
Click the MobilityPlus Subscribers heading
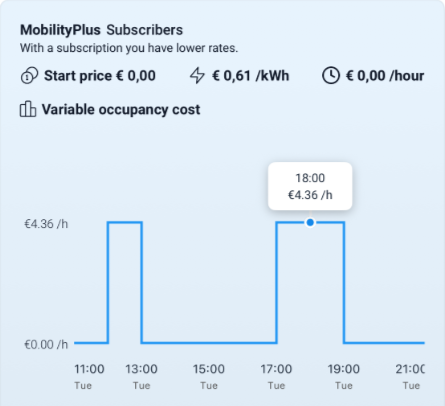click(x=101, y=30)
